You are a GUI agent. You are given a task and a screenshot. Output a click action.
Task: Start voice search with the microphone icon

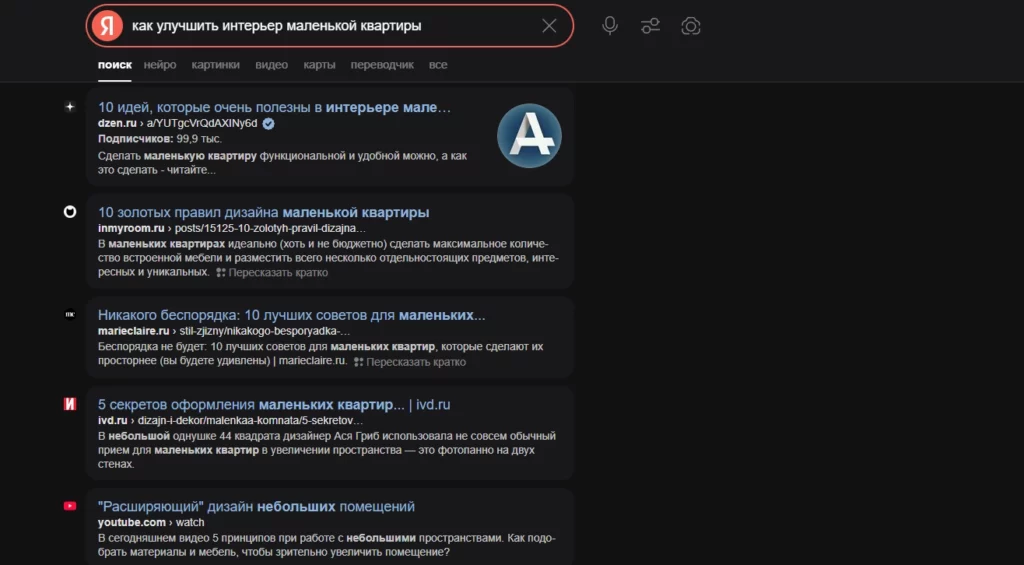pos(610,26)
